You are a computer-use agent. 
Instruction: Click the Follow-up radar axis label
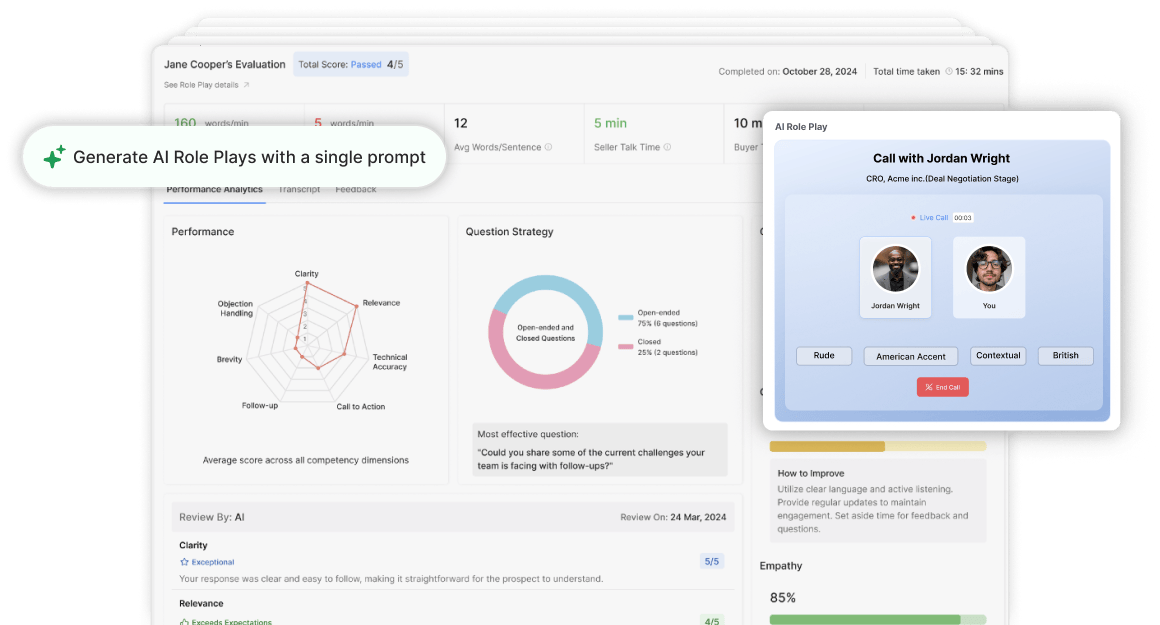point(260,405)
